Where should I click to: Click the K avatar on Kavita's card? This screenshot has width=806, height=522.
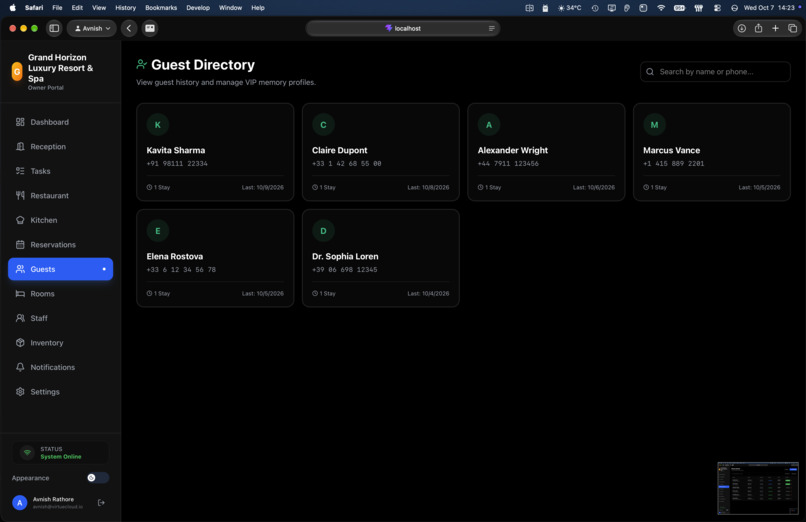[x=158, y=124]
